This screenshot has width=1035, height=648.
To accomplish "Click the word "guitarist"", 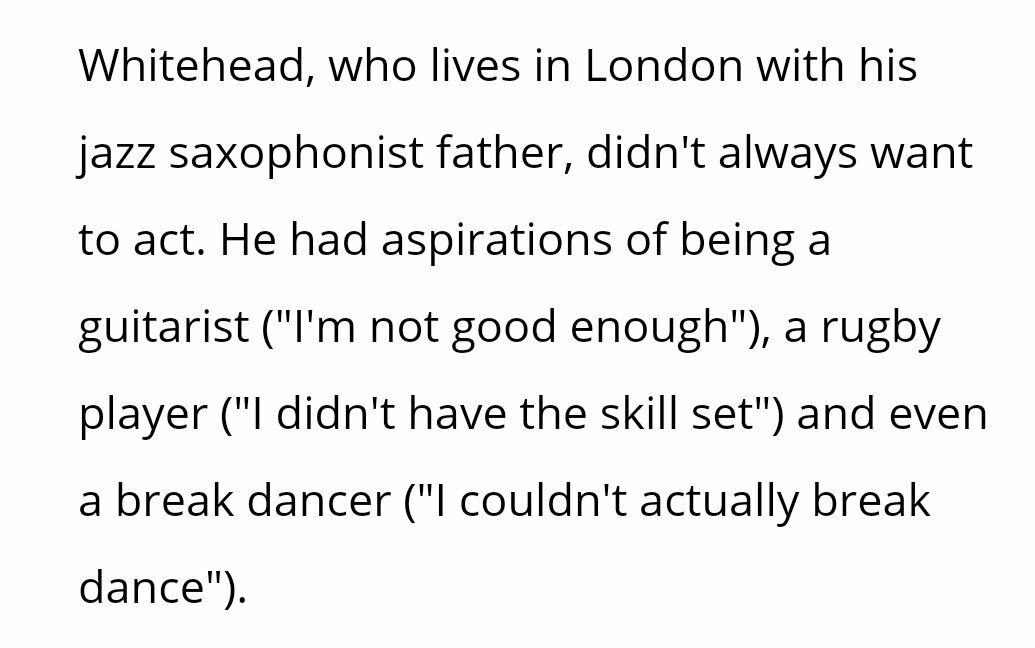I will click(164, 327).
